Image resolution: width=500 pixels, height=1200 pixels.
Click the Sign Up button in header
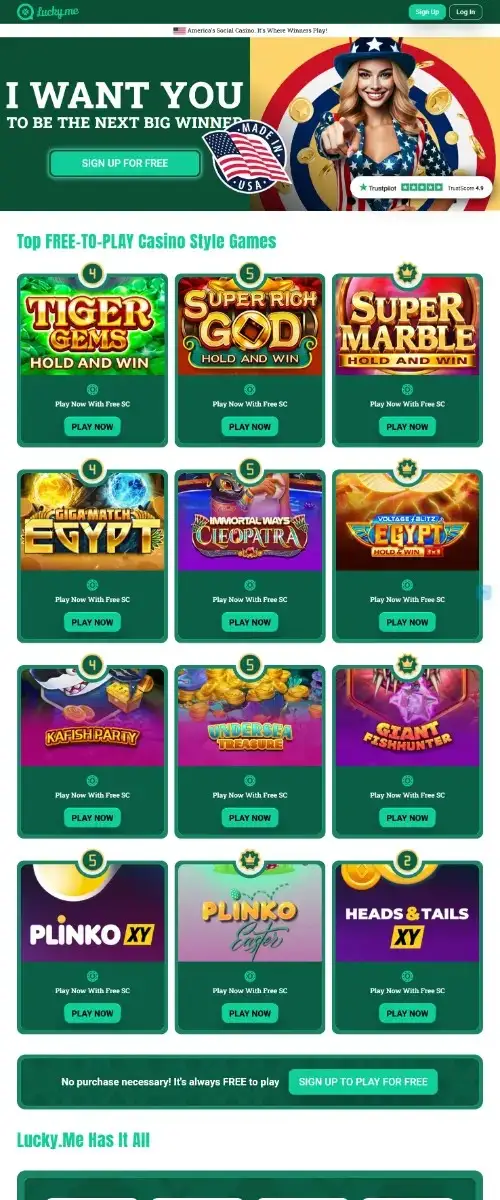tap(427, 12)
